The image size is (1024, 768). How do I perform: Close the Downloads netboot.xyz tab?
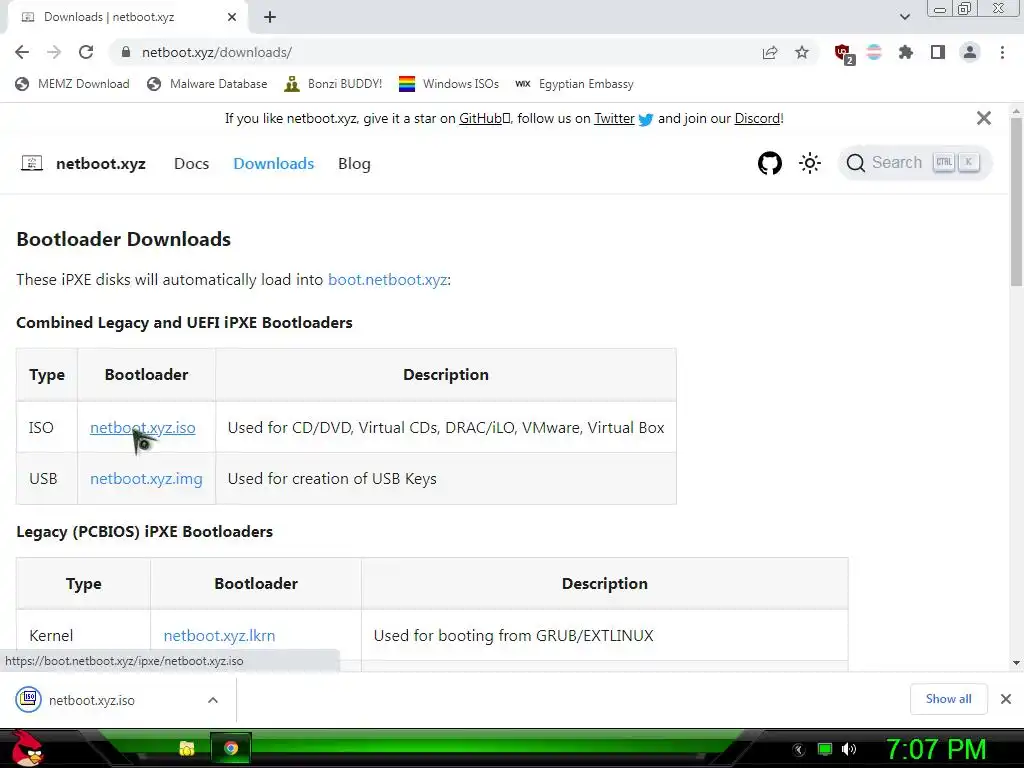[232, 17]
